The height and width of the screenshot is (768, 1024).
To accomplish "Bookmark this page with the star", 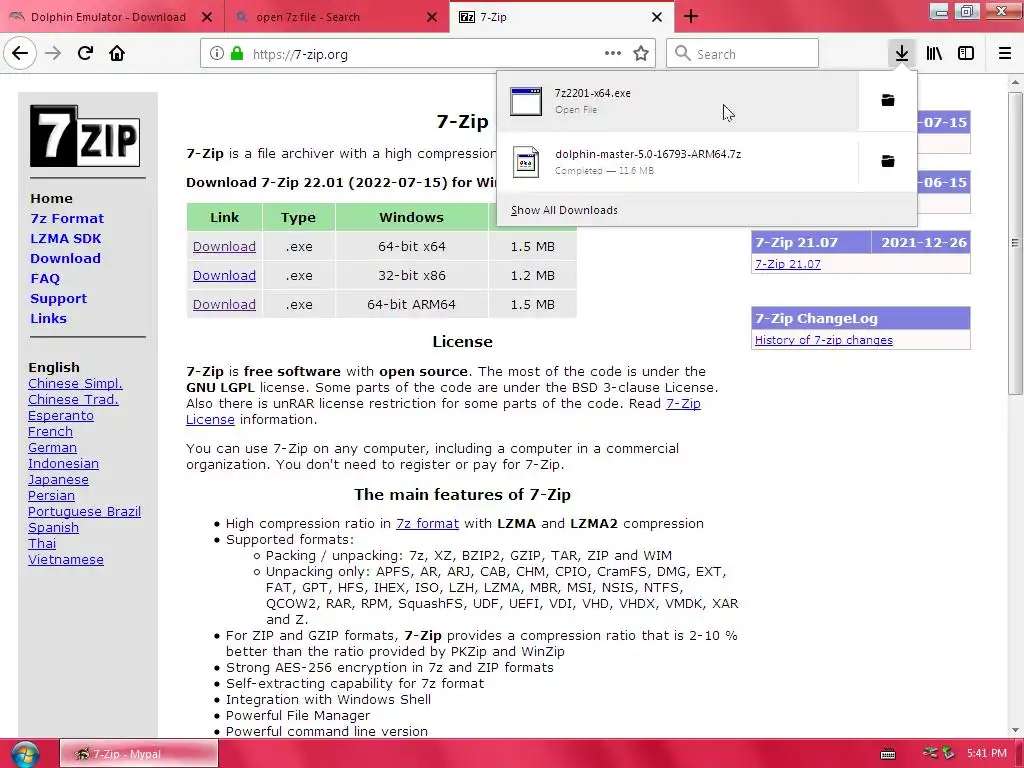I will click(x=641, y=54).
